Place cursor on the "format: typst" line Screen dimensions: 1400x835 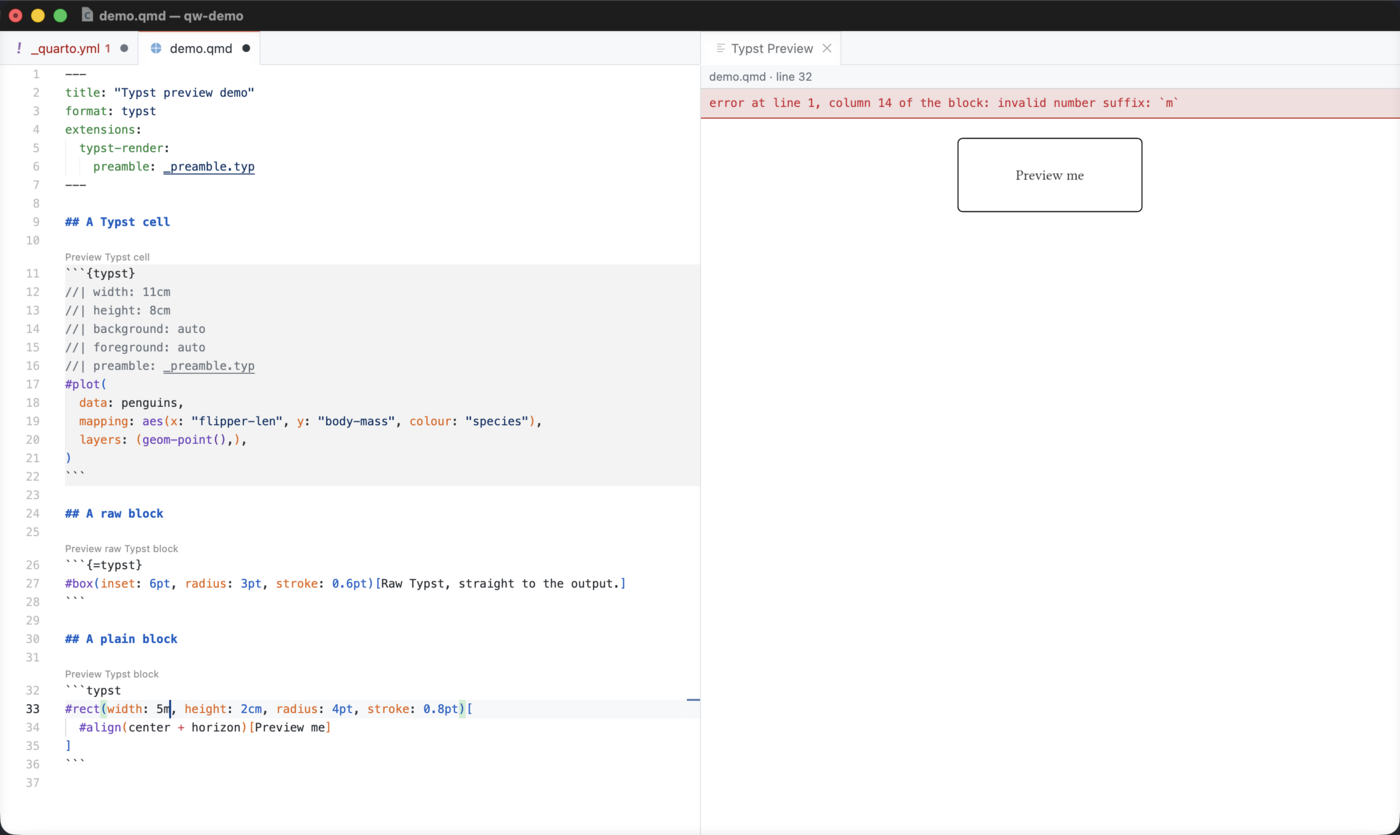(x=110, y=111)
